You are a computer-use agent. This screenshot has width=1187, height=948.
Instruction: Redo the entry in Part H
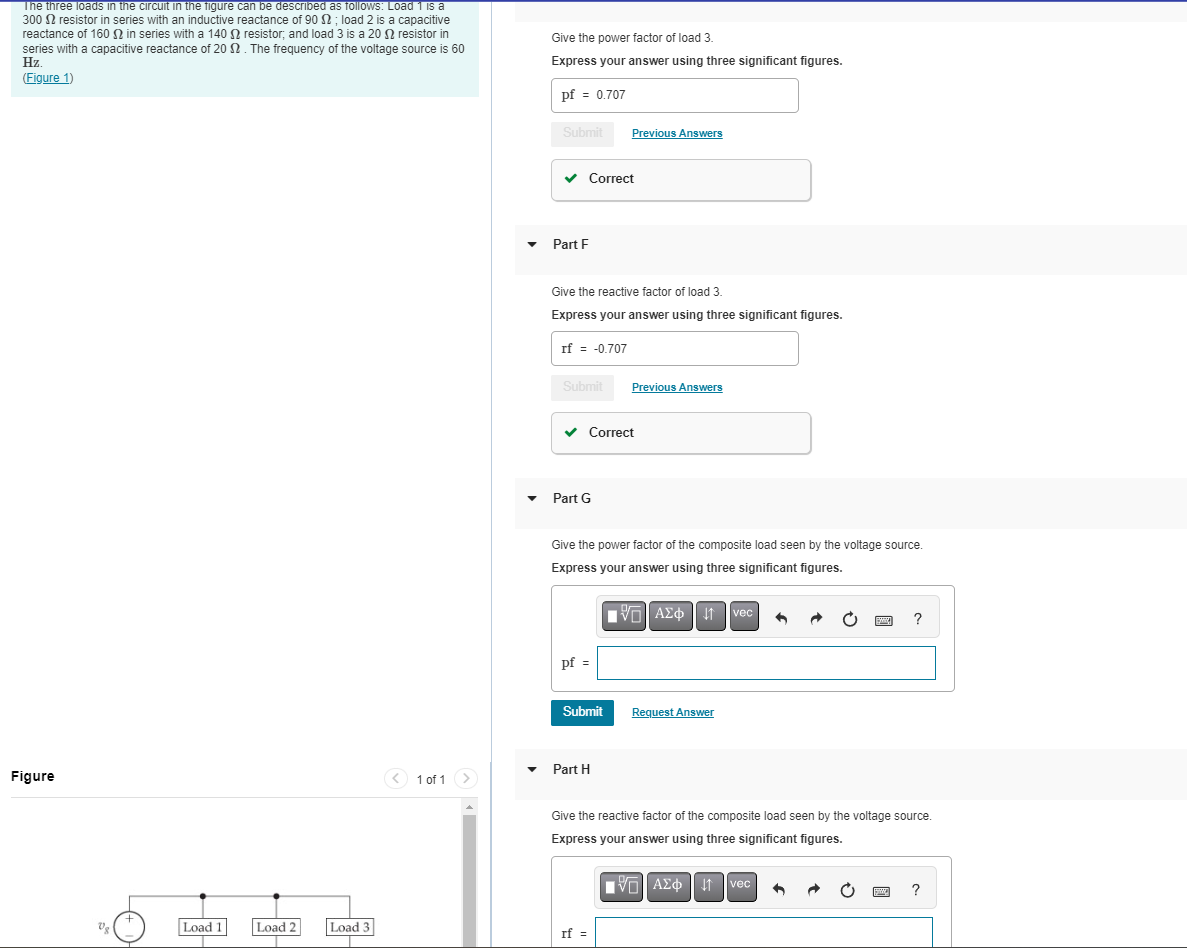pos(814,890)
